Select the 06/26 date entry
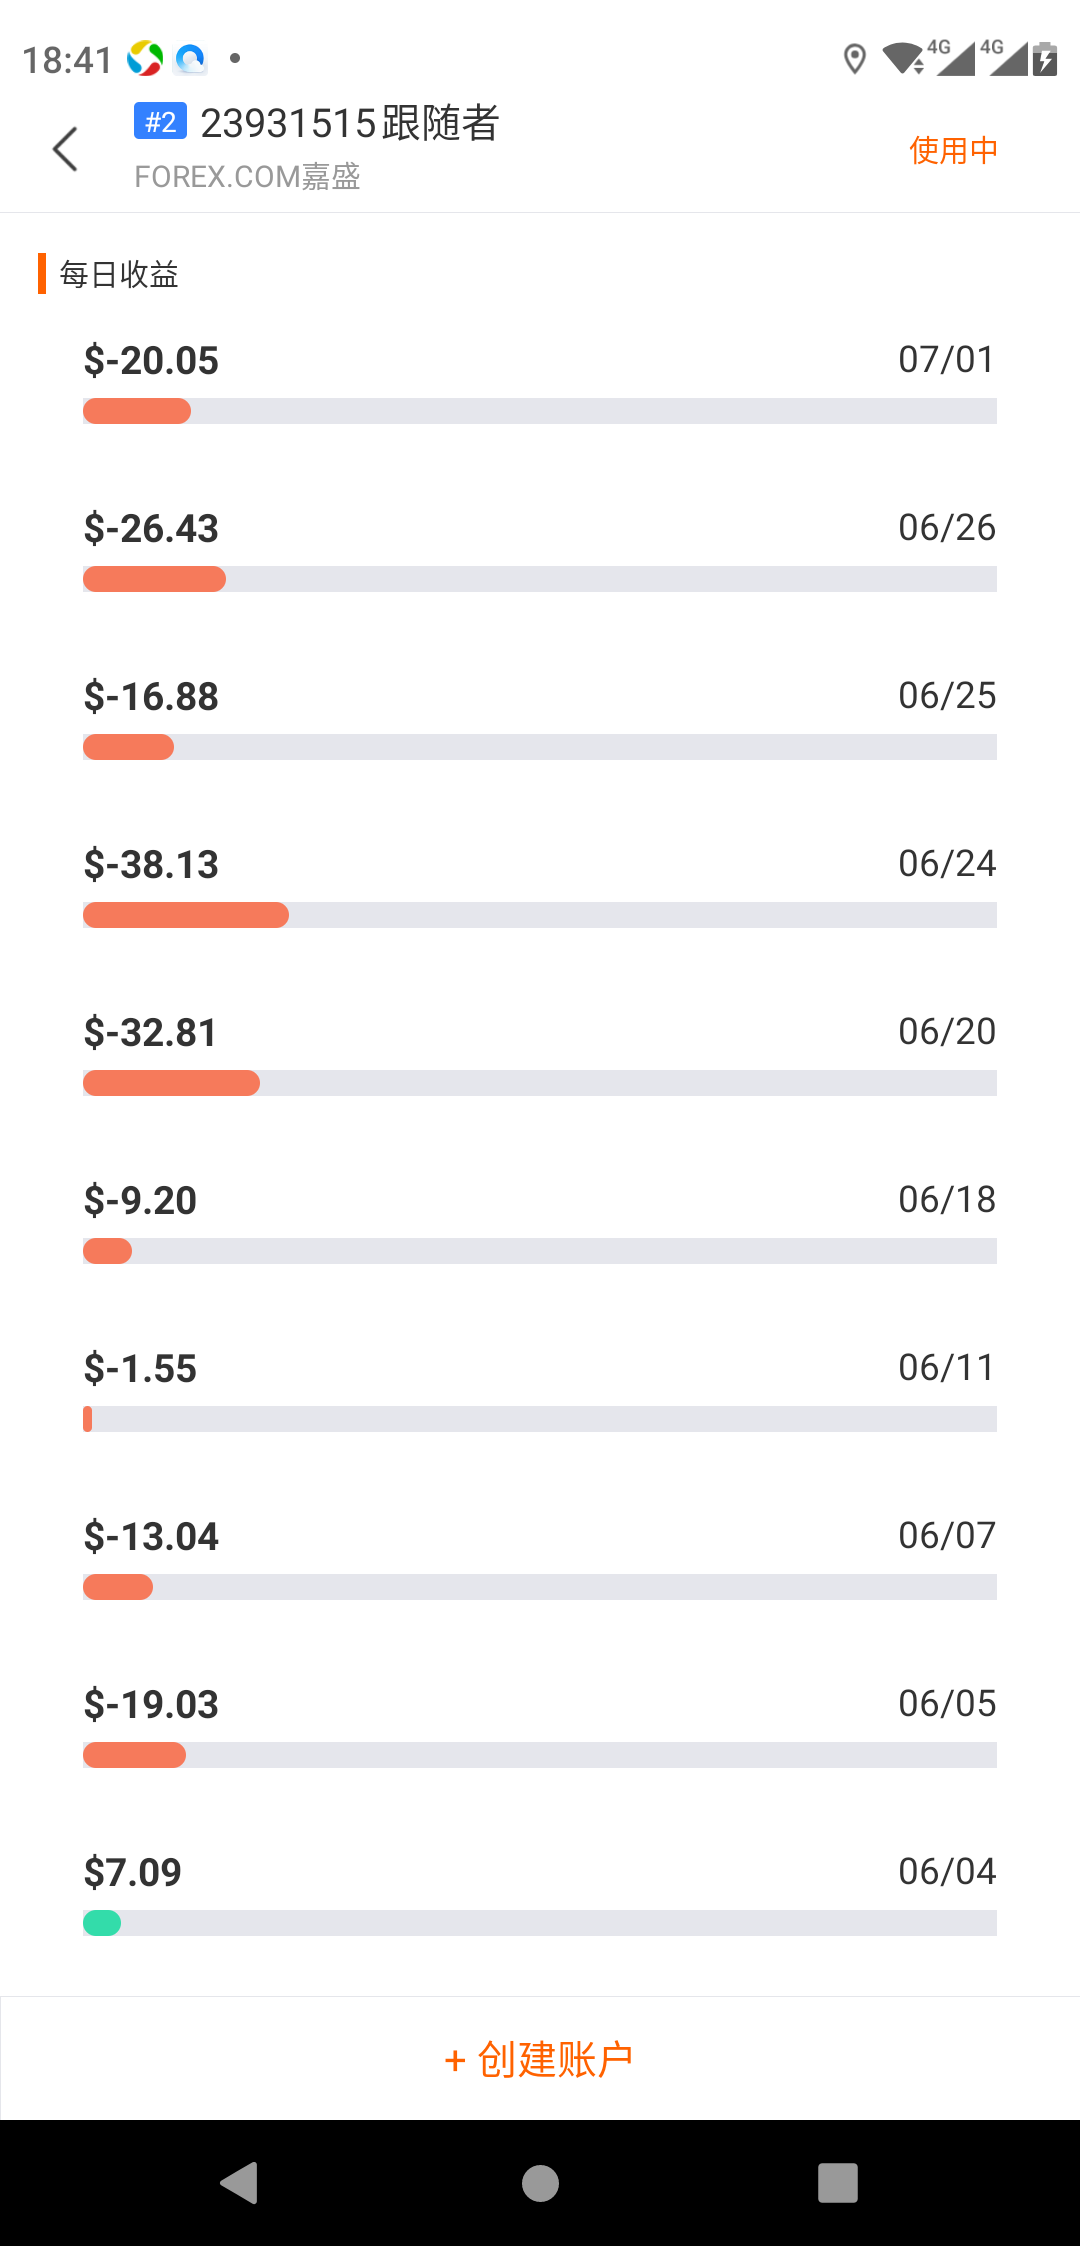The image size is (1080, 2246). click(946, 528)
